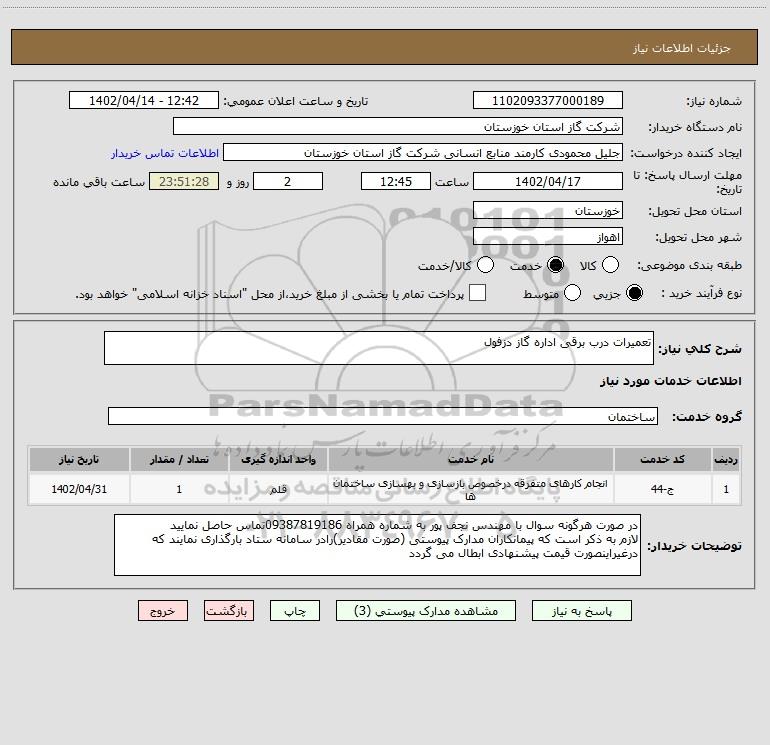
Task: Click the واحد اندازه گیری column header
Action: click(x=278, y=460)
